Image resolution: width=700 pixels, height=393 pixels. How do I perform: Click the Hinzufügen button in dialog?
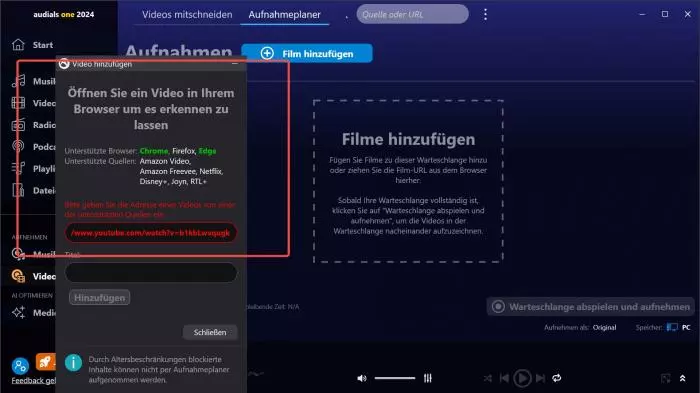[100, 298]
